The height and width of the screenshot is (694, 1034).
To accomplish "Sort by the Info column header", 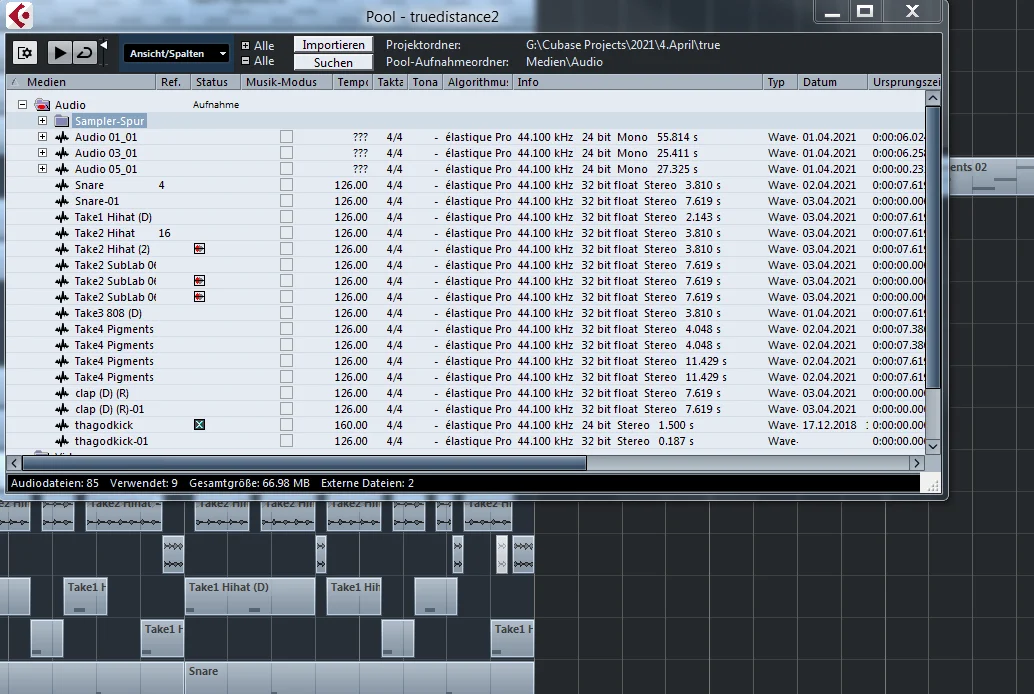I will coord(637,82).
